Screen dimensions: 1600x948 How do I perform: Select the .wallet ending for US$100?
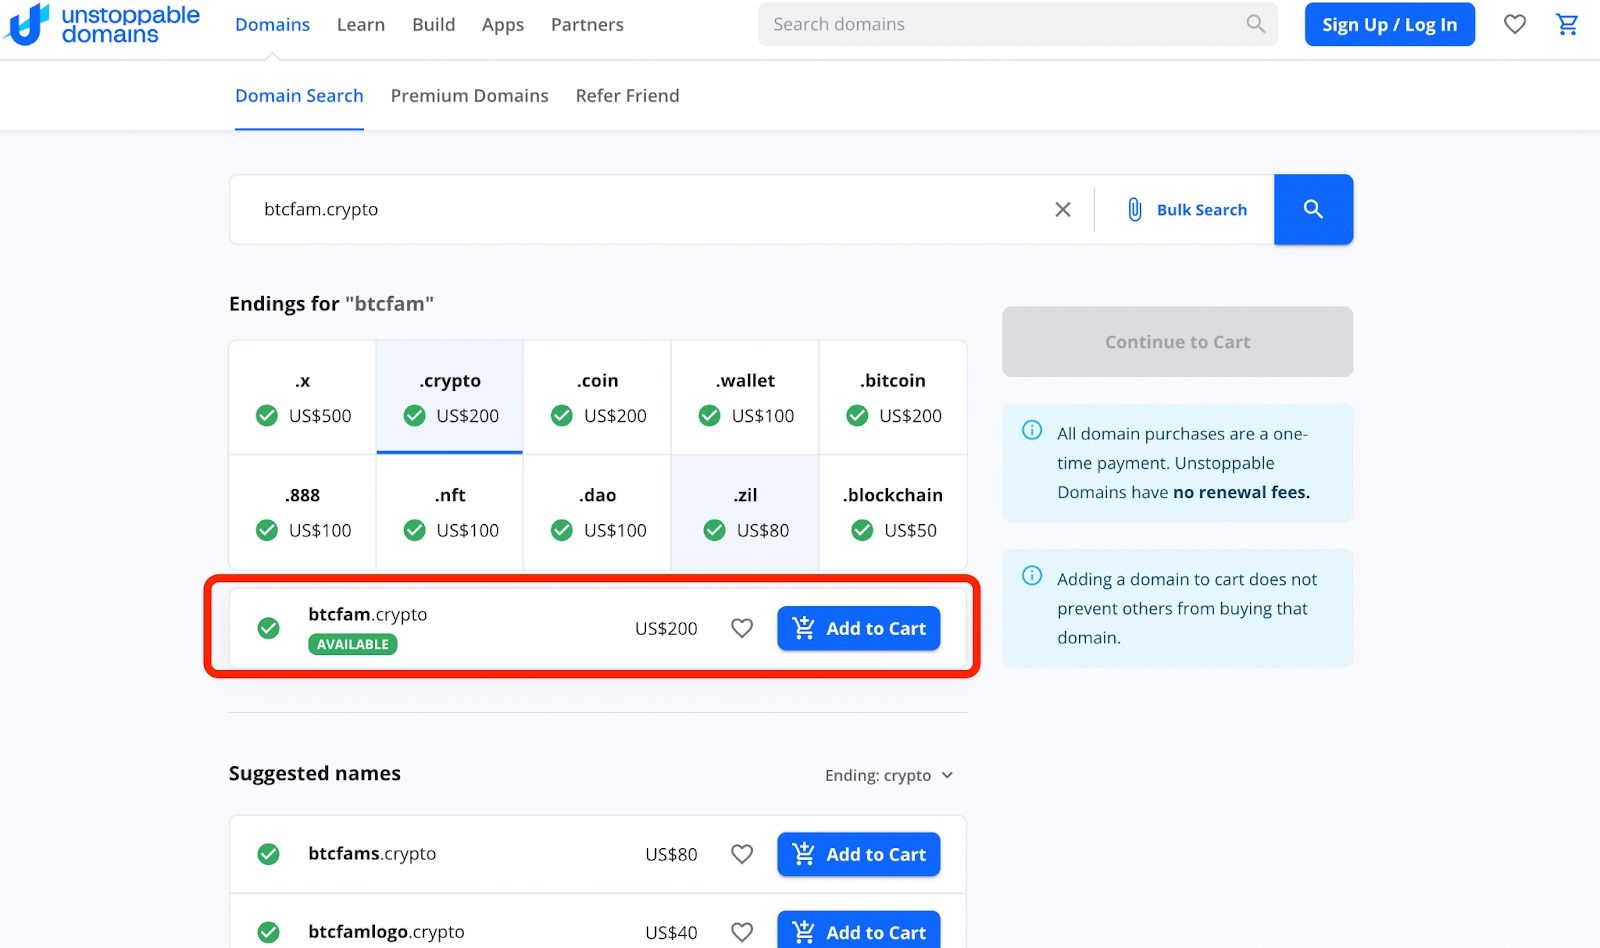click(x=745, y=398)
